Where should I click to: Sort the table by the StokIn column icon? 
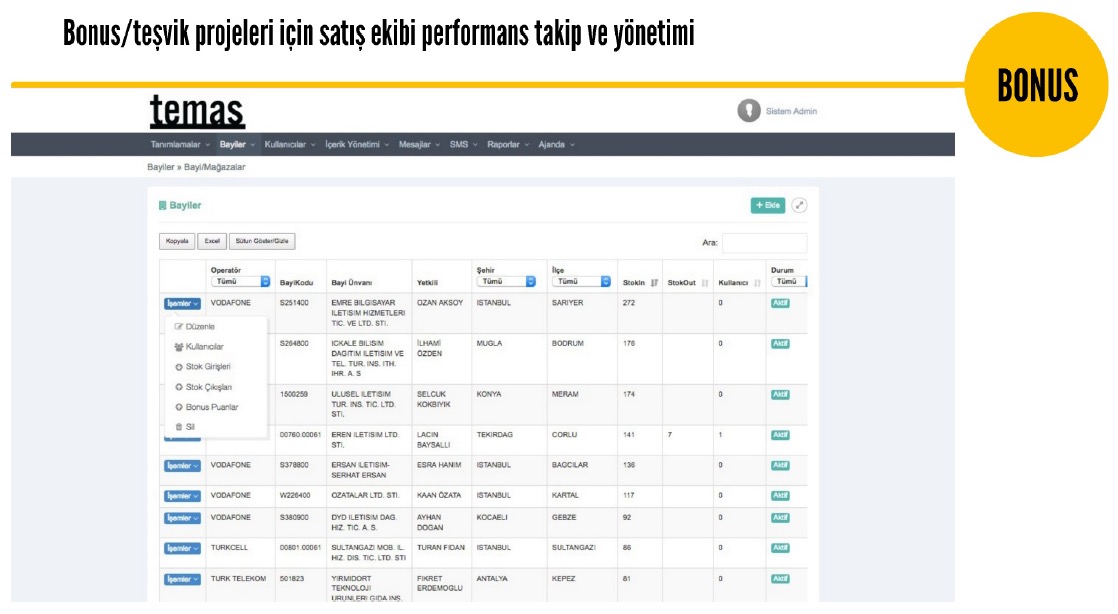[654, 283]
